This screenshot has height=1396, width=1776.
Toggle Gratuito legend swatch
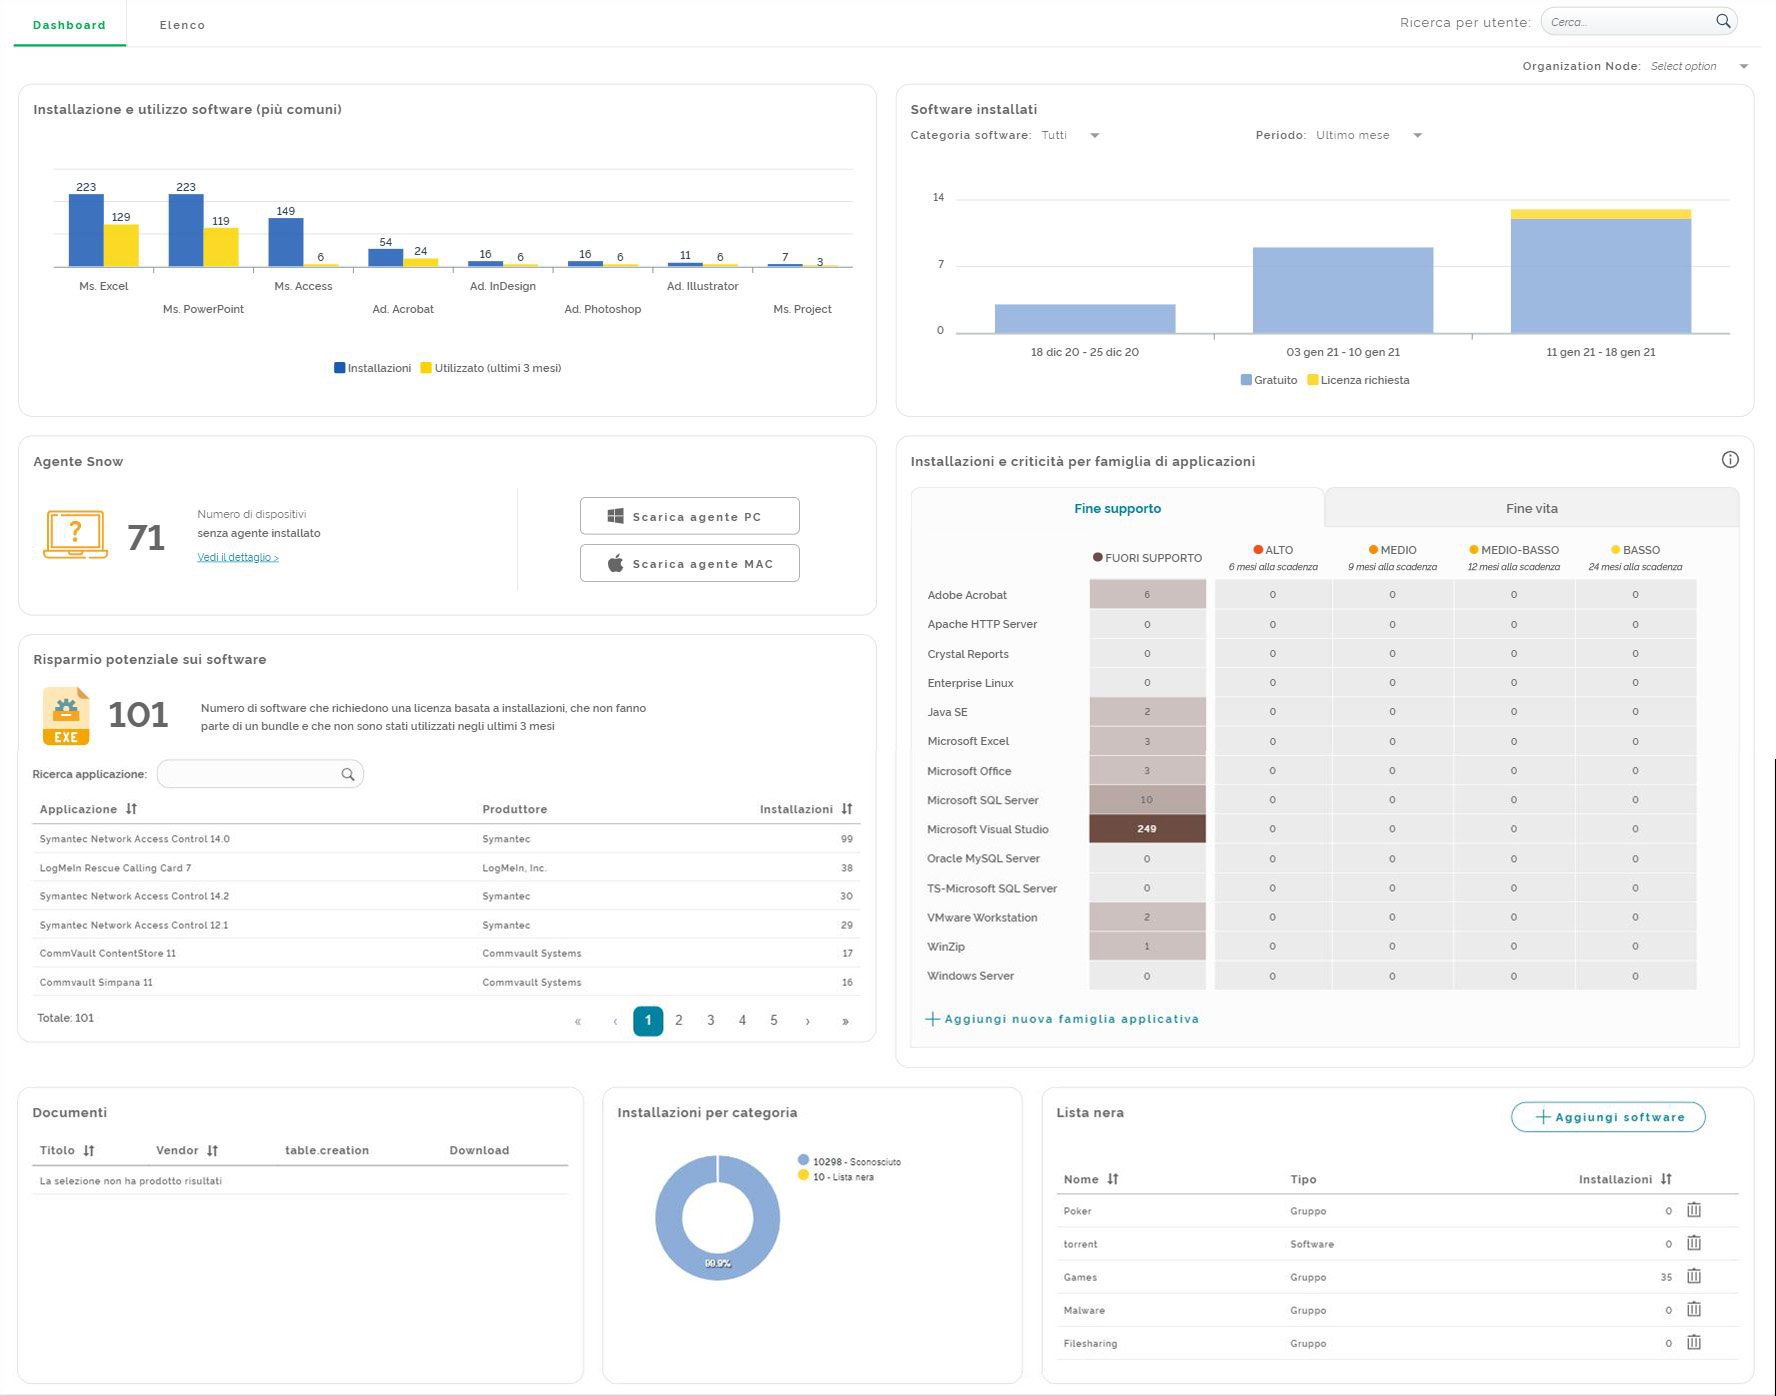click(x=1246, y=380)
